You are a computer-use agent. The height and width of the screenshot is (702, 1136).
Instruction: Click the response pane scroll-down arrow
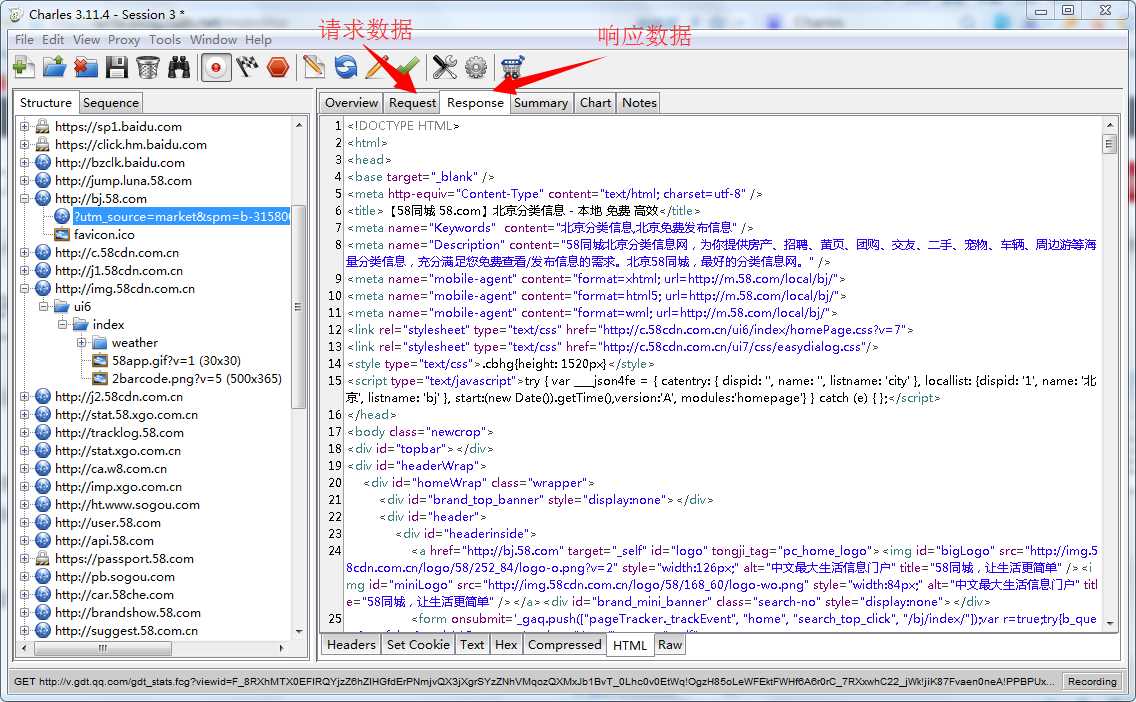coord(1110,623)
